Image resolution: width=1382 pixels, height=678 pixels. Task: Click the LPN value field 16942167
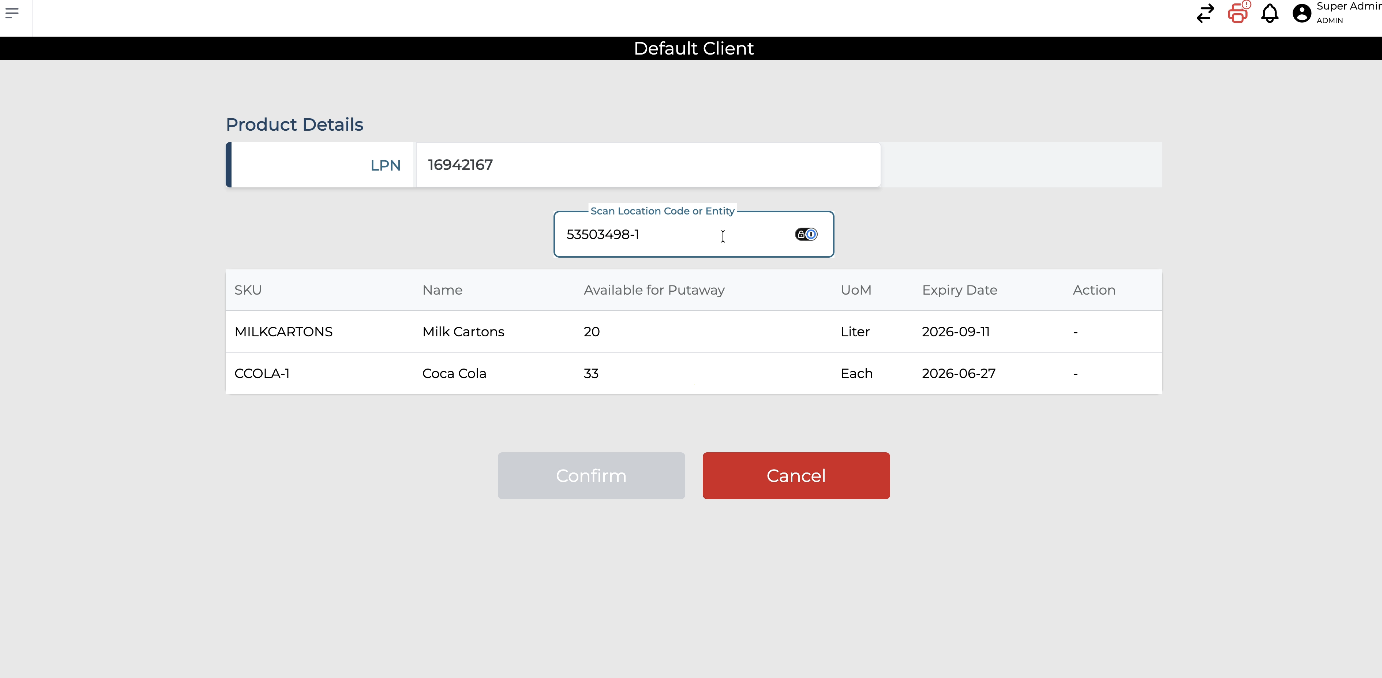point(649,165)
